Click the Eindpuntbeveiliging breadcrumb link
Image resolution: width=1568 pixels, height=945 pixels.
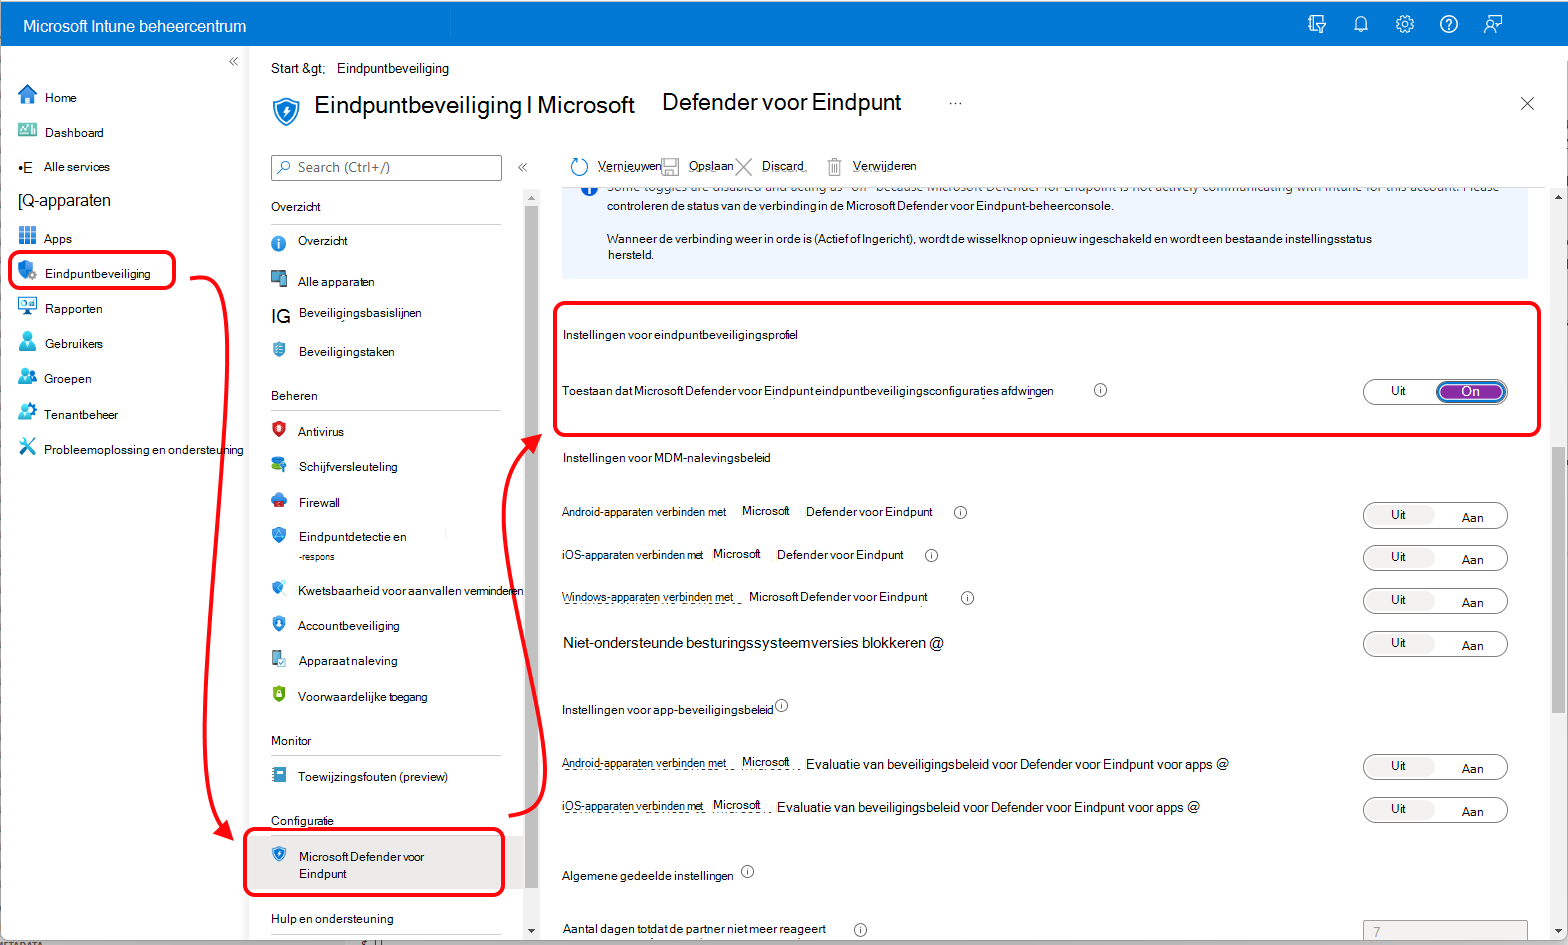[393, 68]
